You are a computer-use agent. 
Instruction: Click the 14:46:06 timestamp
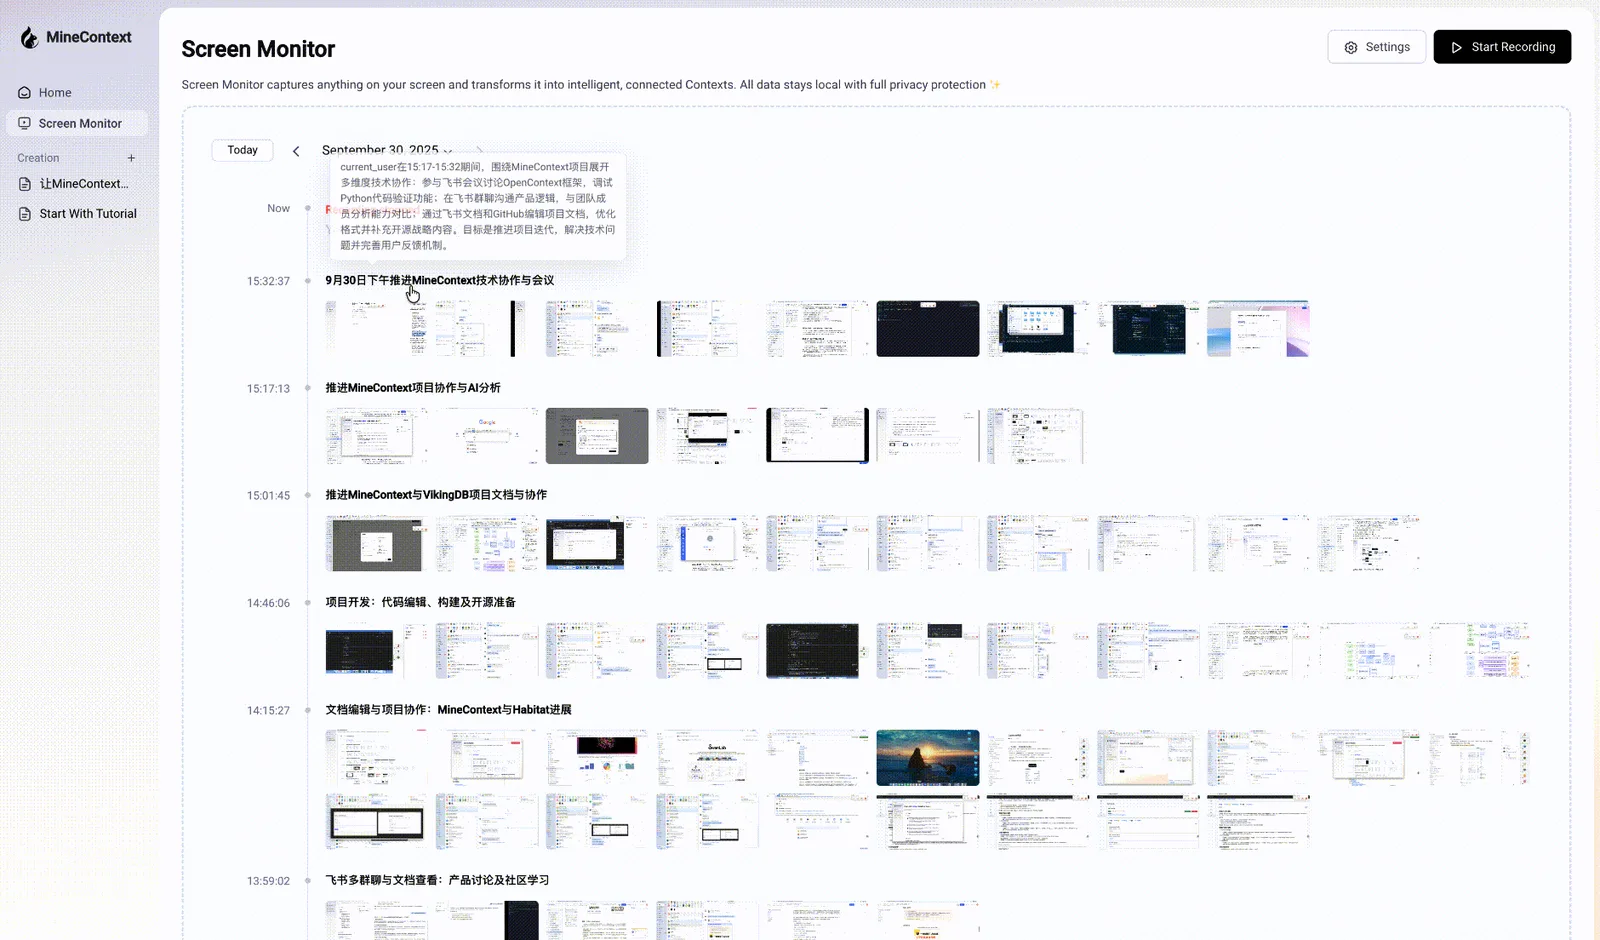(268, 603)
